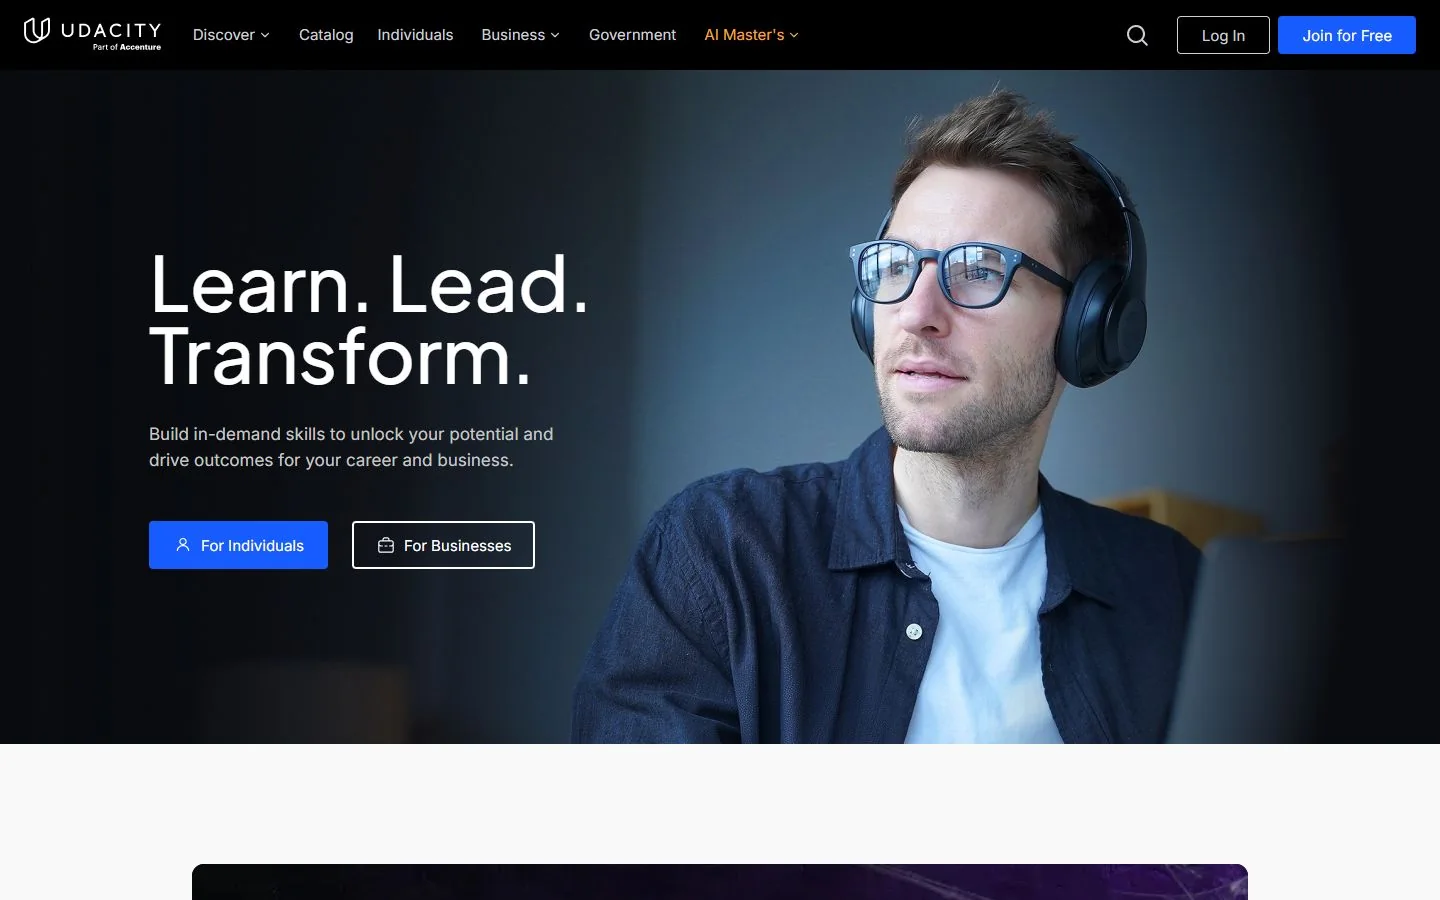Choose the For Businesses button
The width and height of the screenshot is (1440, 900).
(x=443, y=545)
